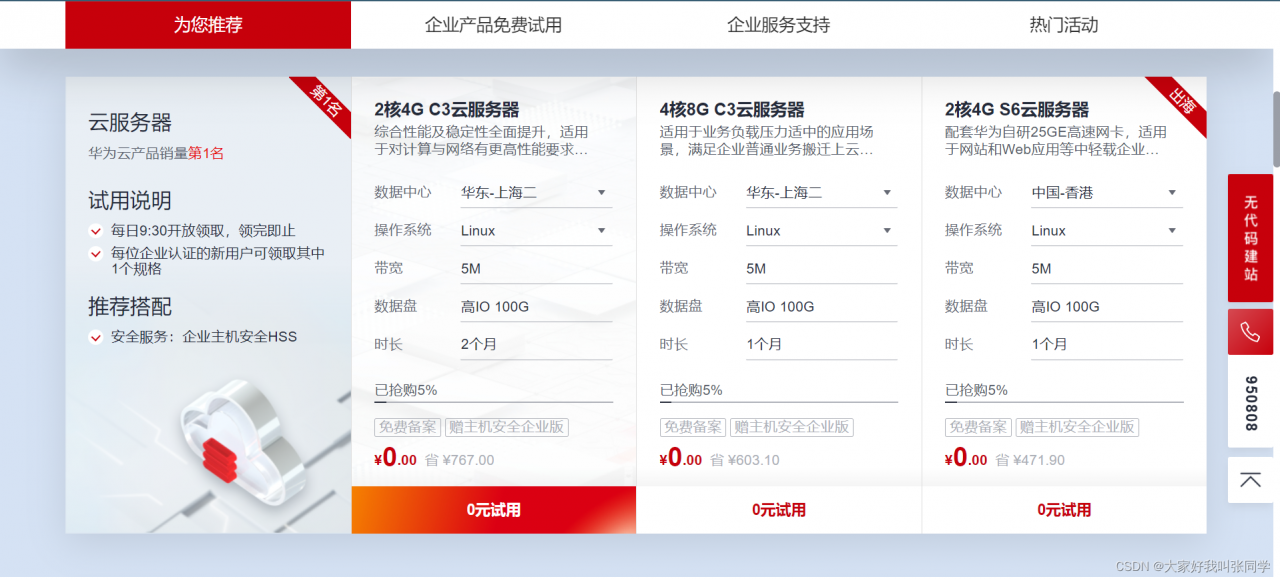
Task: Expand 操作系统 dropdown for 2核4G C3云服务器
Action: click(536, 231)
